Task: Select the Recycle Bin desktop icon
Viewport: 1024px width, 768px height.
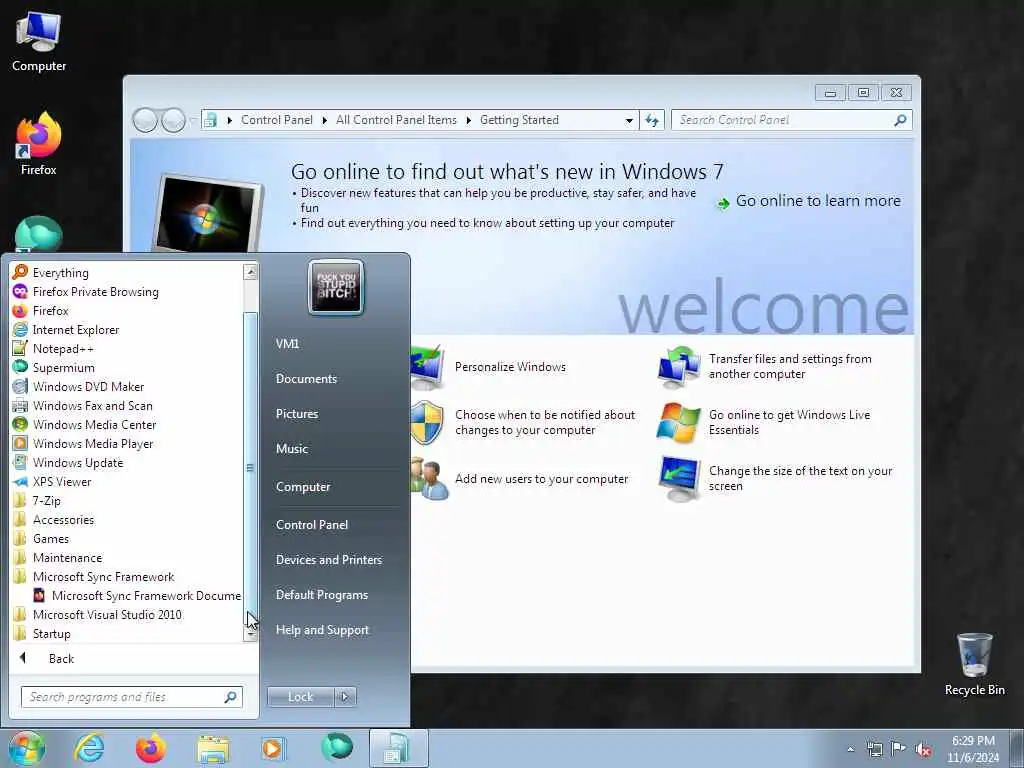Action: [x=974, y=664]
